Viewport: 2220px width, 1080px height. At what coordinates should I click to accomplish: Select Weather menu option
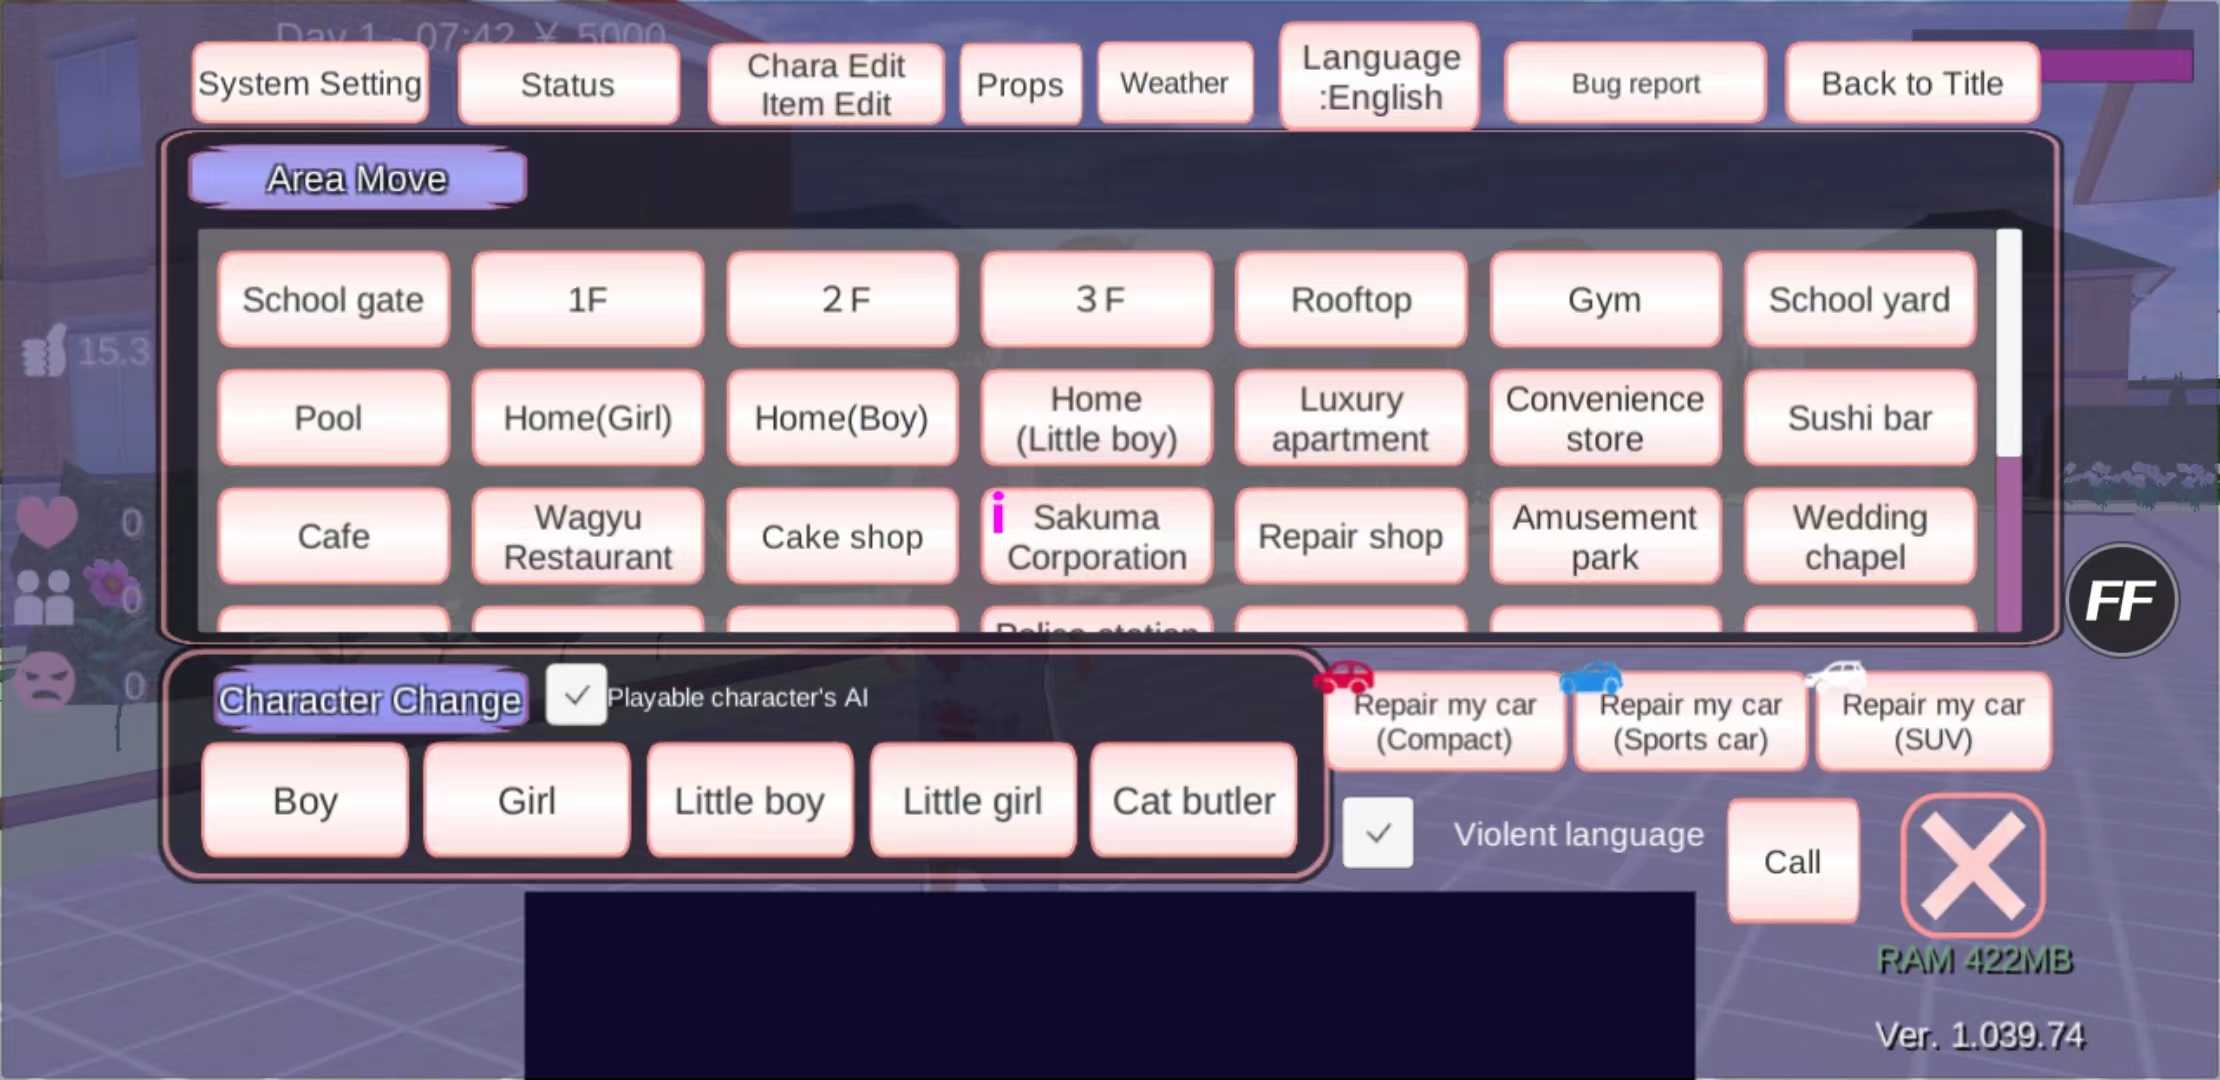1175,82
